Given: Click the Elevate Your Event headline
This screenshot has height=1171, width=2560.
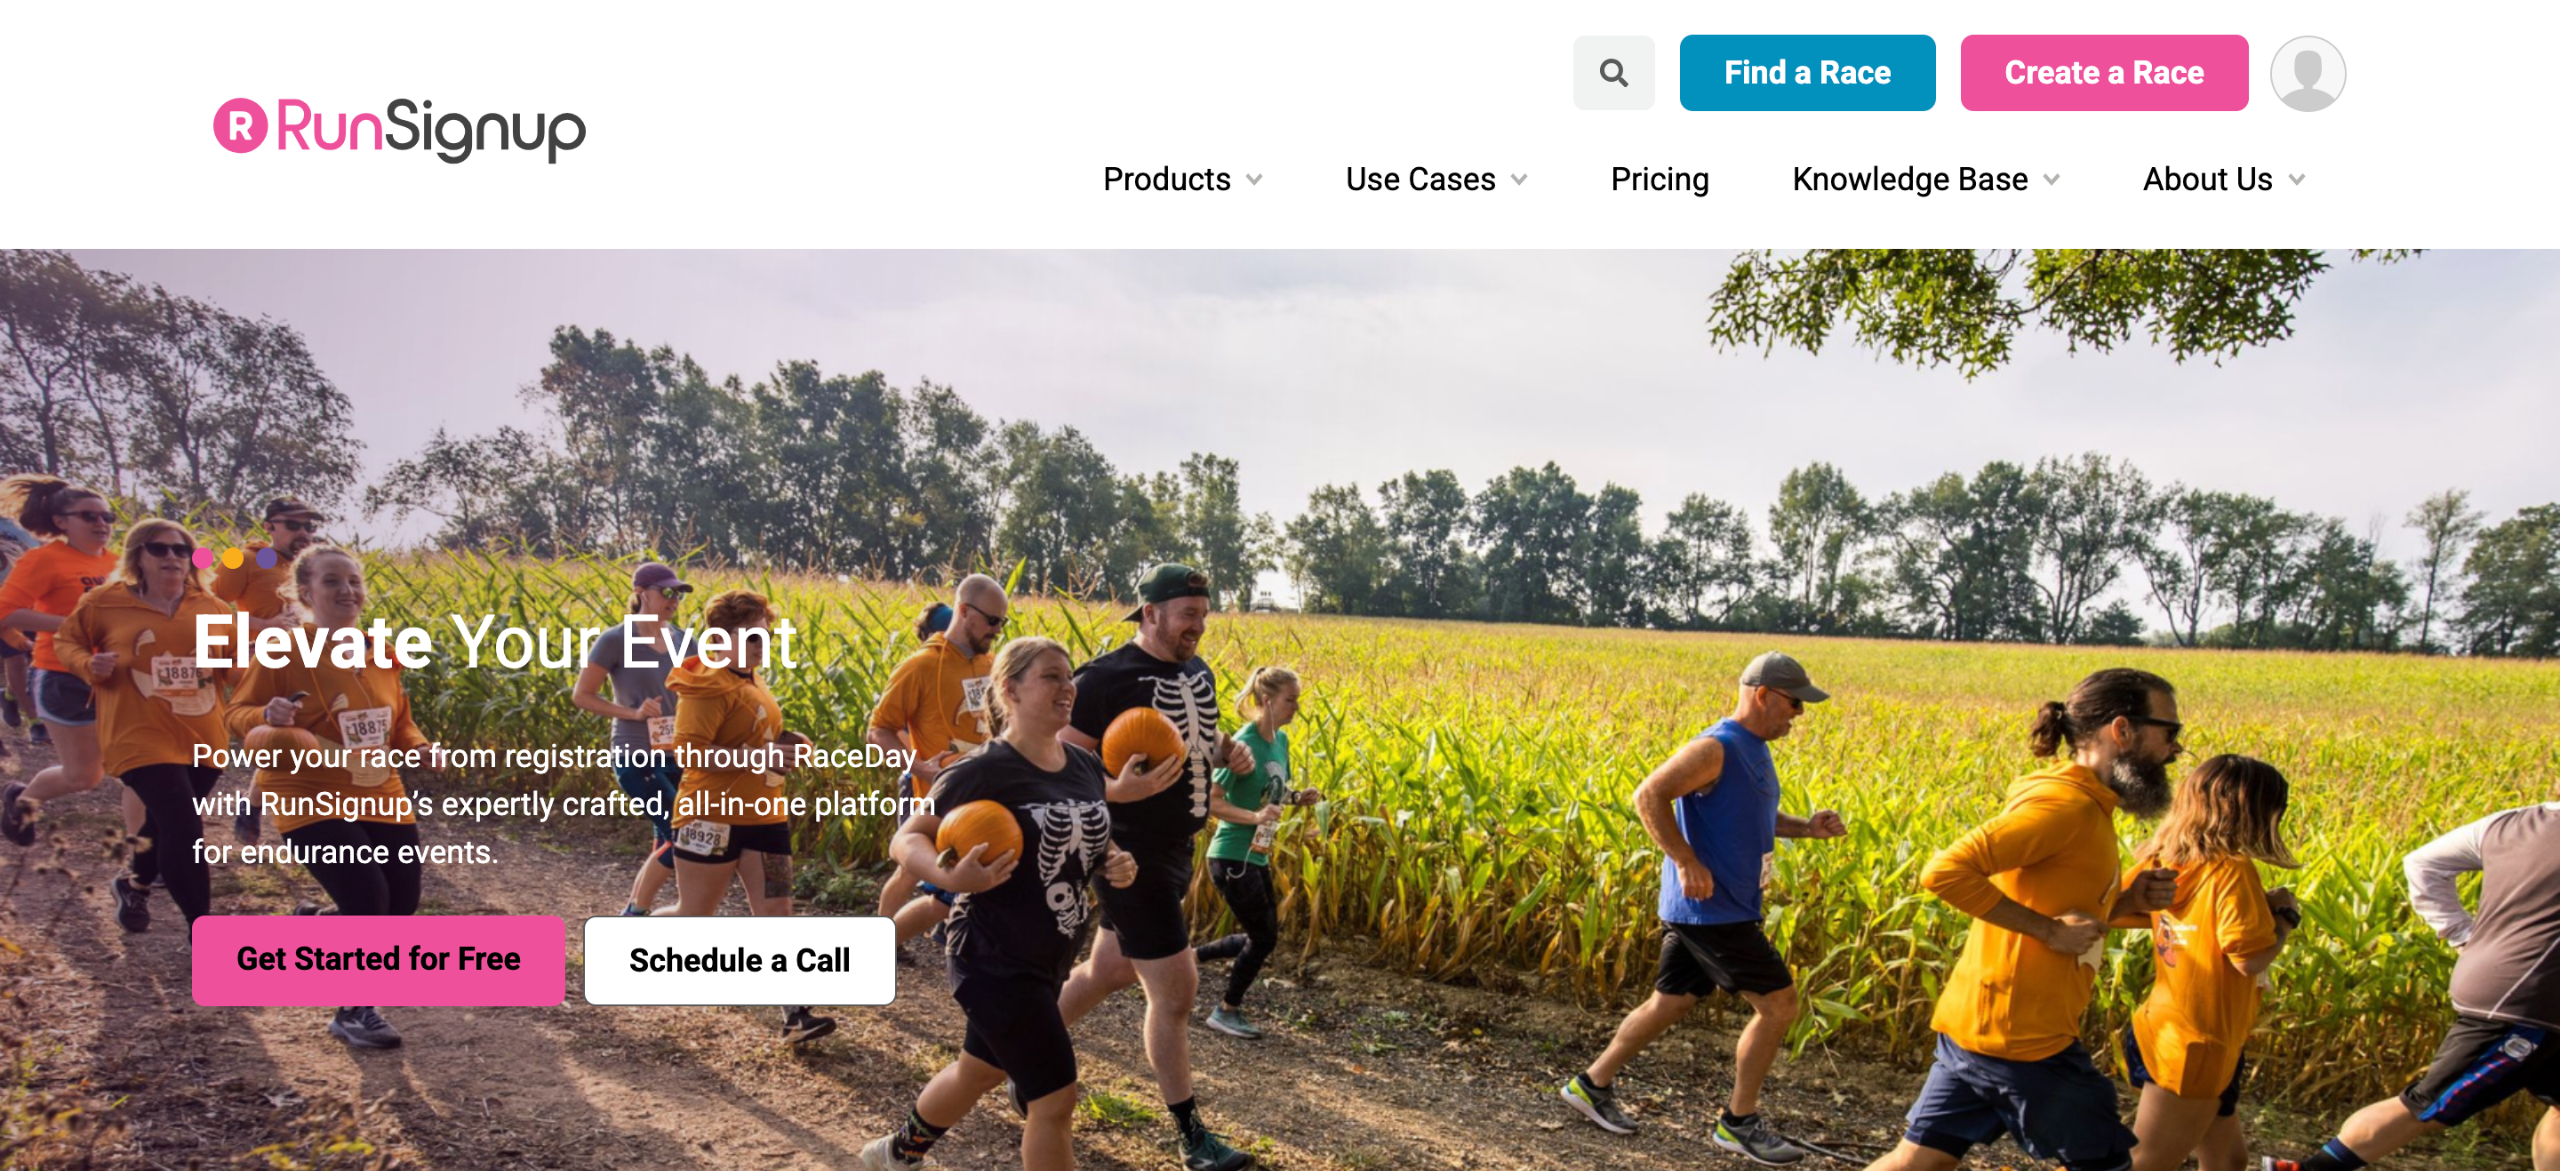Looking at the screenshot, I should (x=495, y=642).
